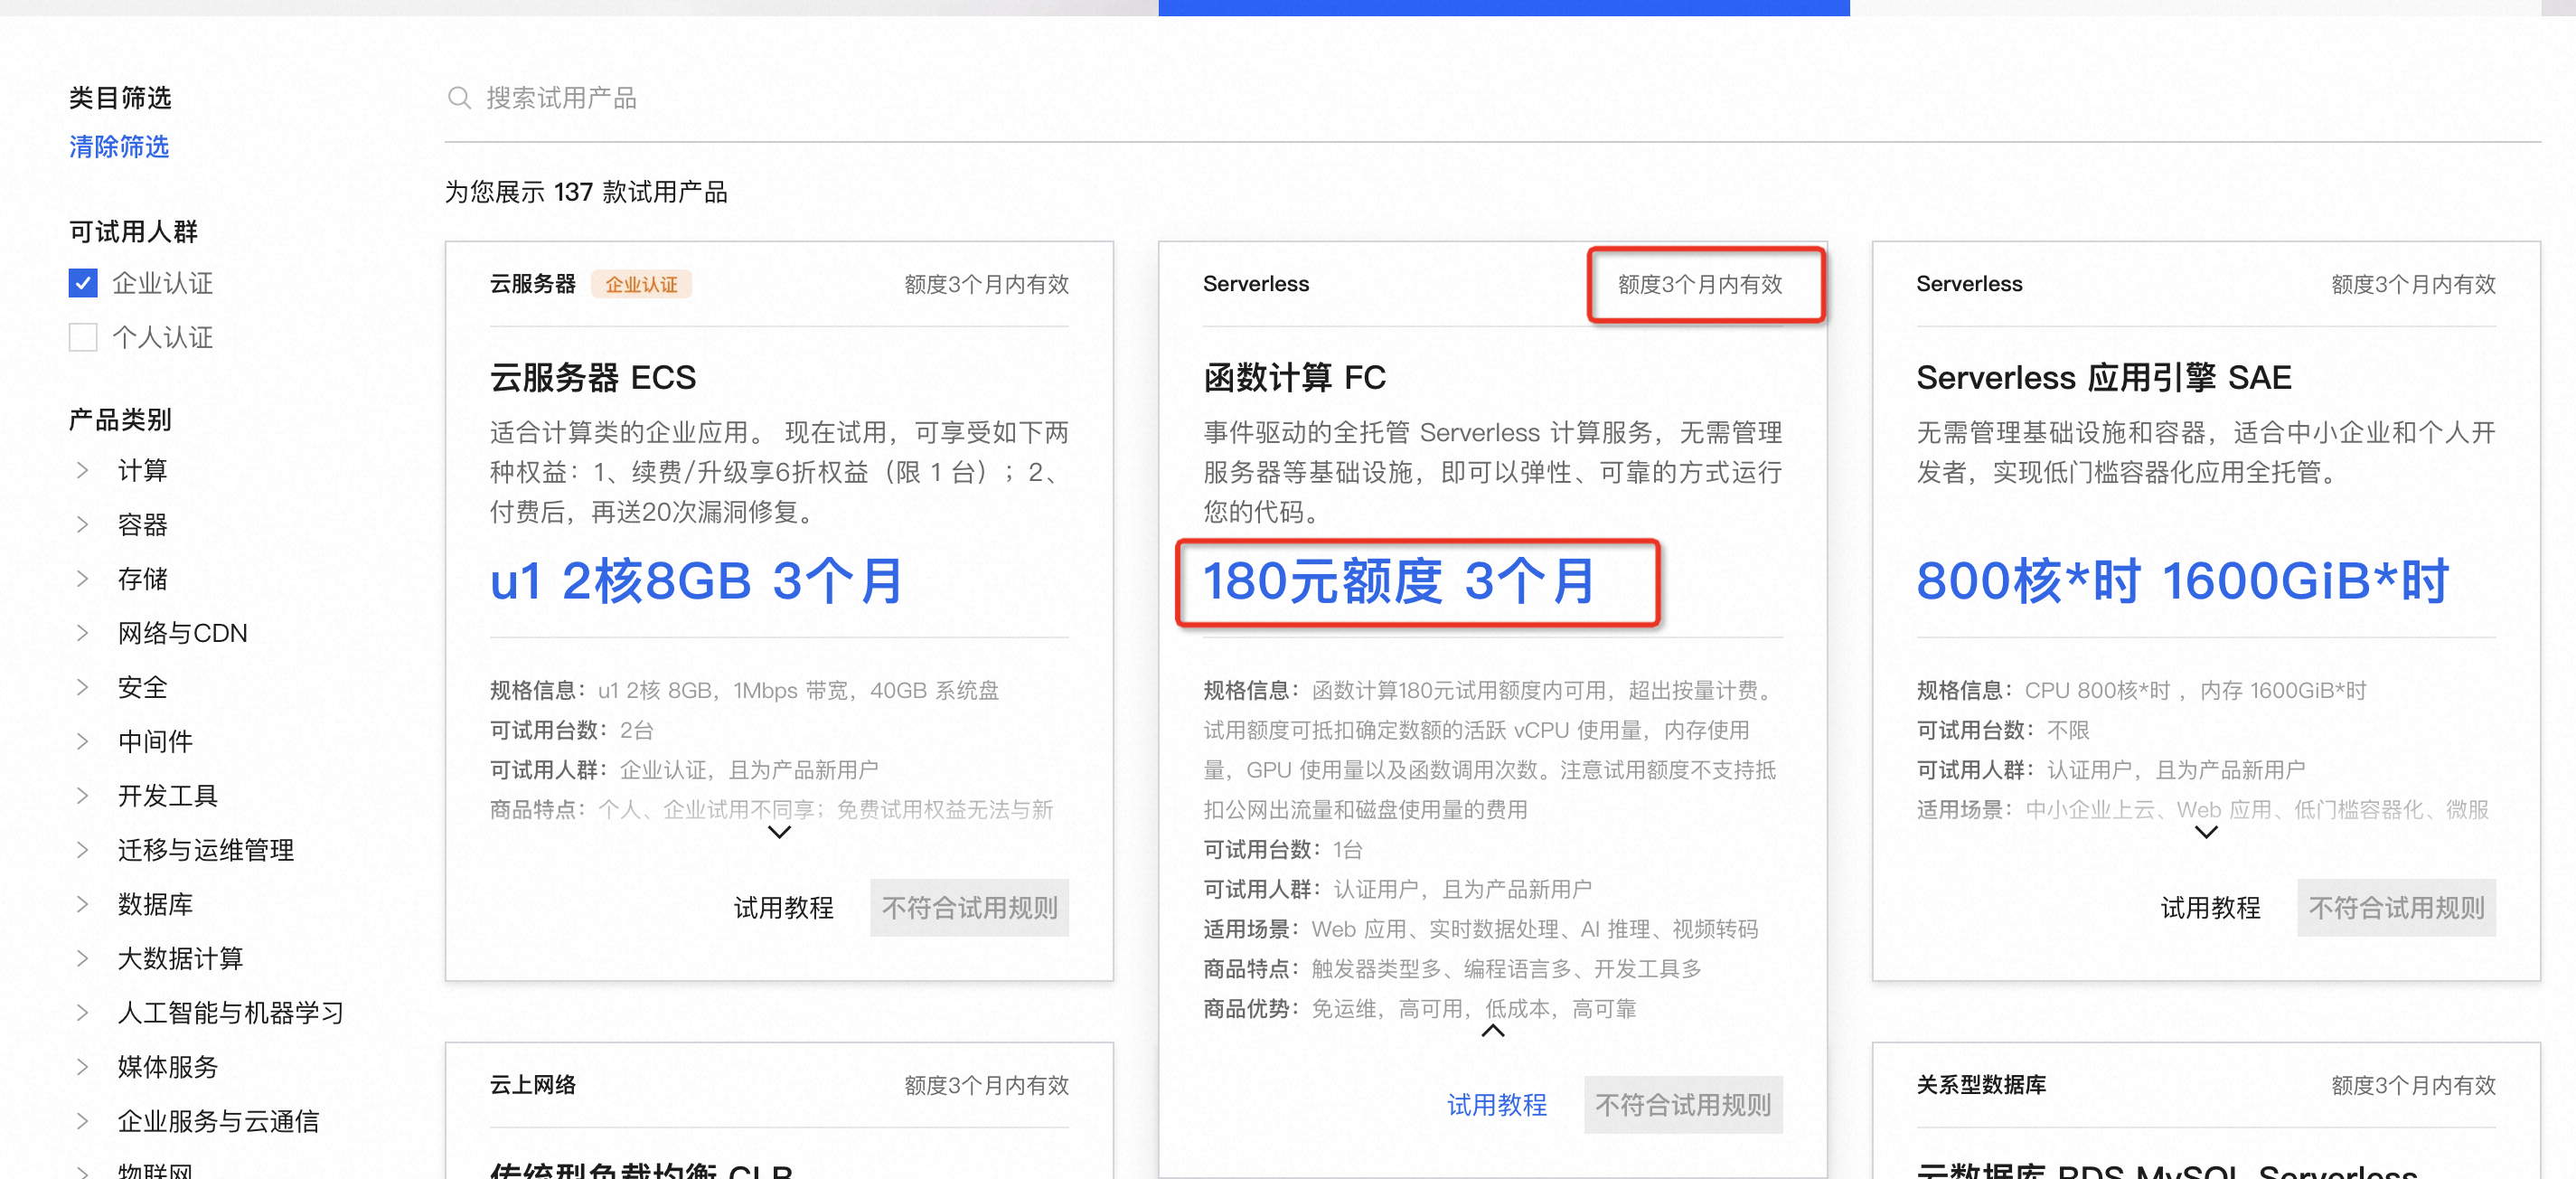The height and width of the screenshot is (1179, 2576).
Task: Select the 计算 category label
Action: [x=142, y=471]
